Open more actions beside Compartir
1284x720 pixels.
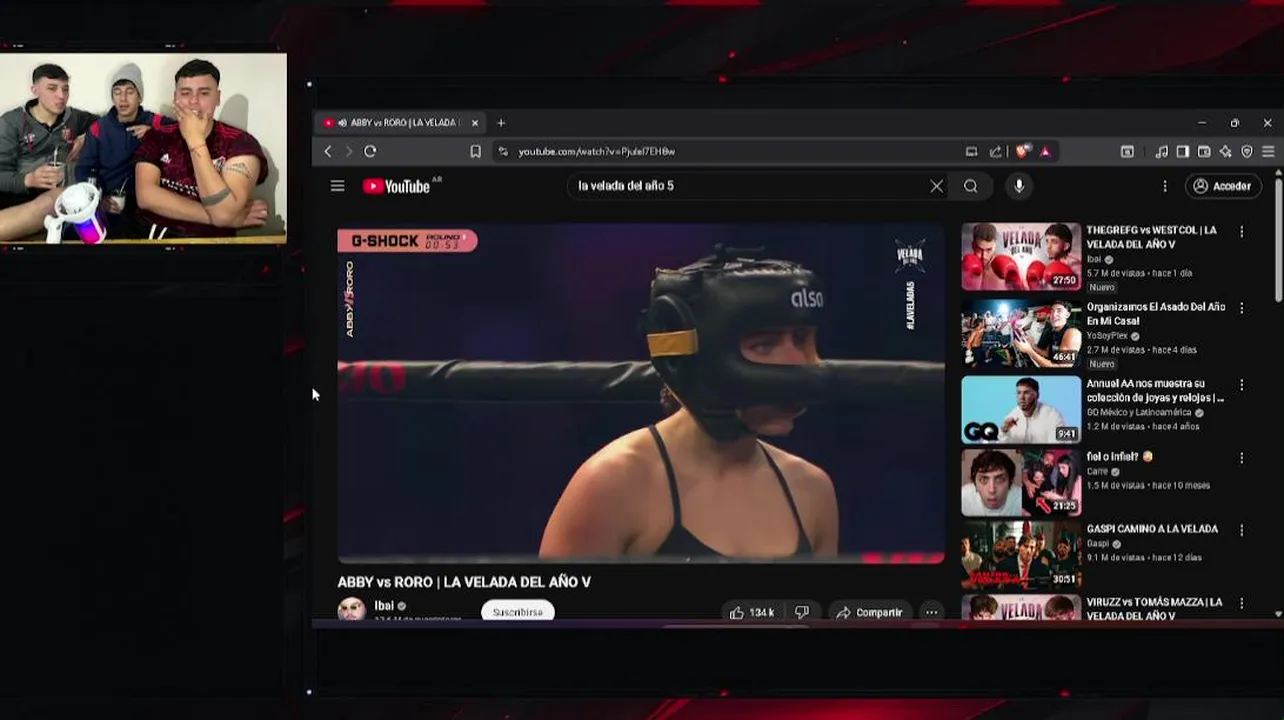(x=931, y=612)
